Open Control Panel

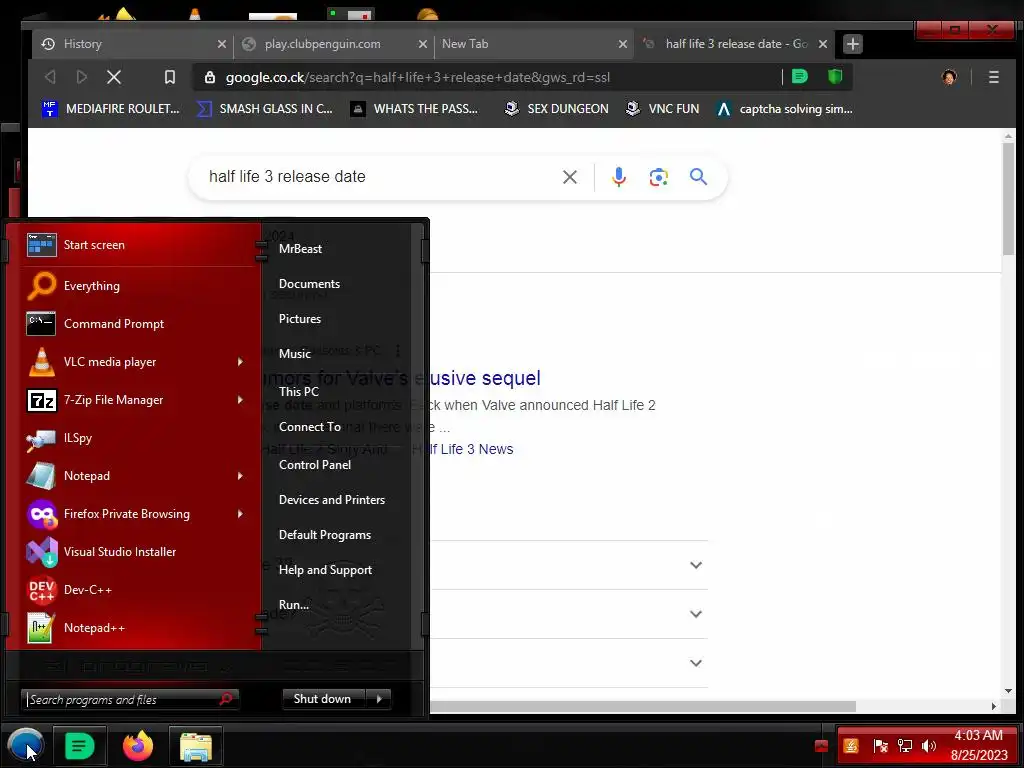(315, 465)
